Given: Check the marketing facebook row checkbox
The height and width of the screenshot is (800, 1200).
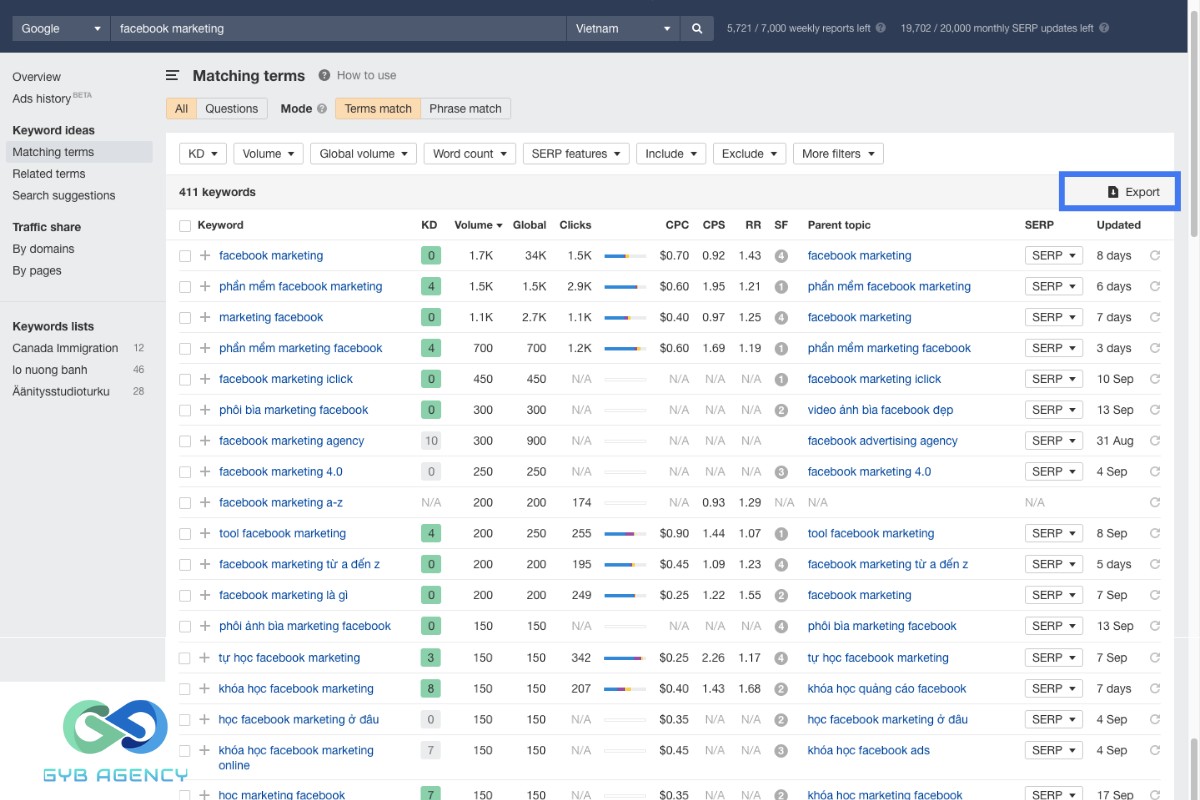Looking at the screenshot, I should click(x=185, y=317).
